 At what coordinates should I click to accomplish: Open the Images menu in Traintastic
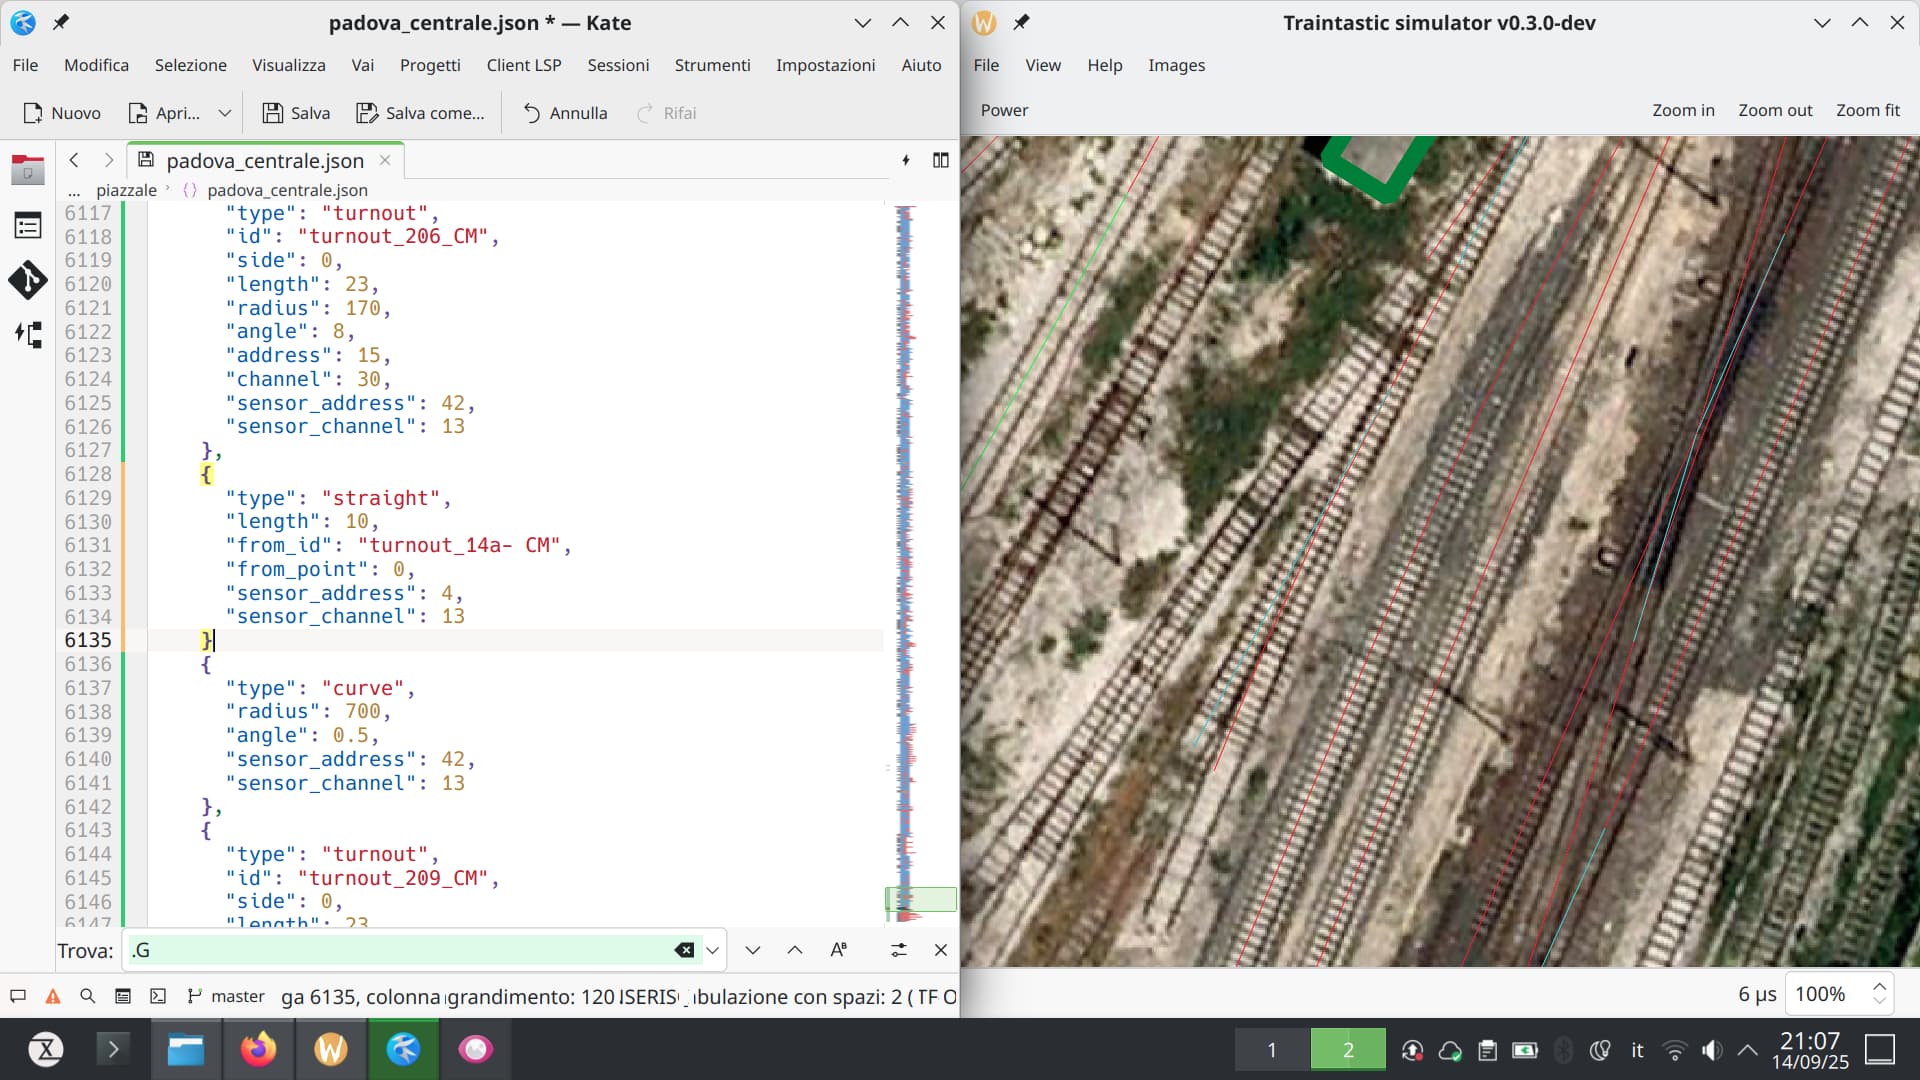1176,65
